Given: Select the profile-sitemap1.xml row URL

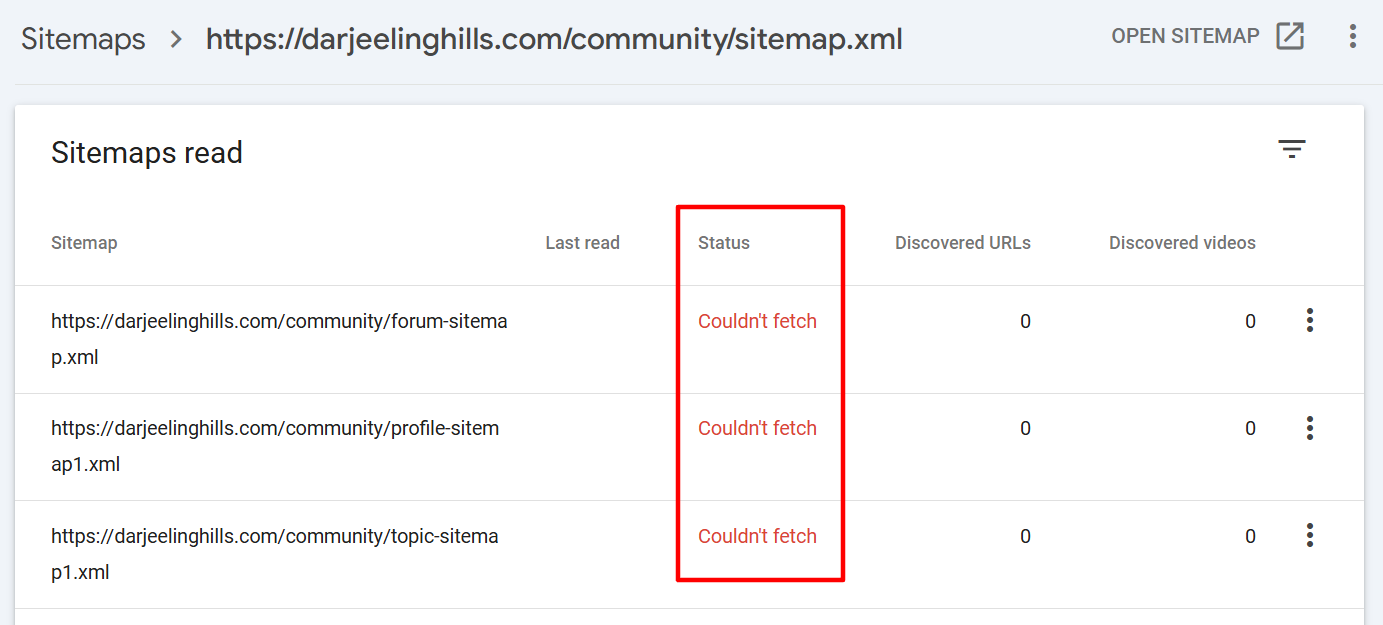Looking at the screenshot, I should (275, 446).
